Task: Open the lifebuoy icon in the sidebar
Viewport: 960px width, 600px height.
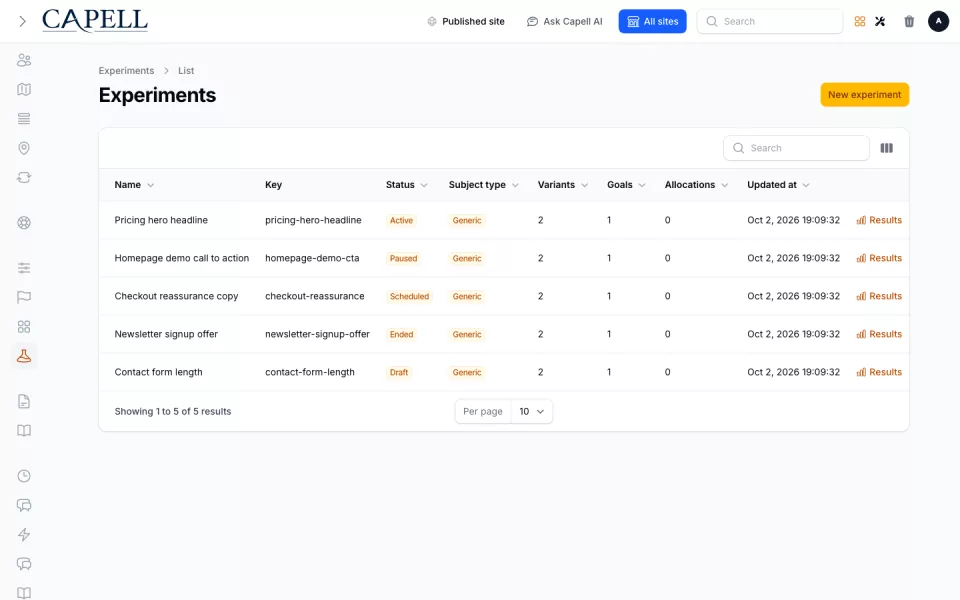Action: 24,223
